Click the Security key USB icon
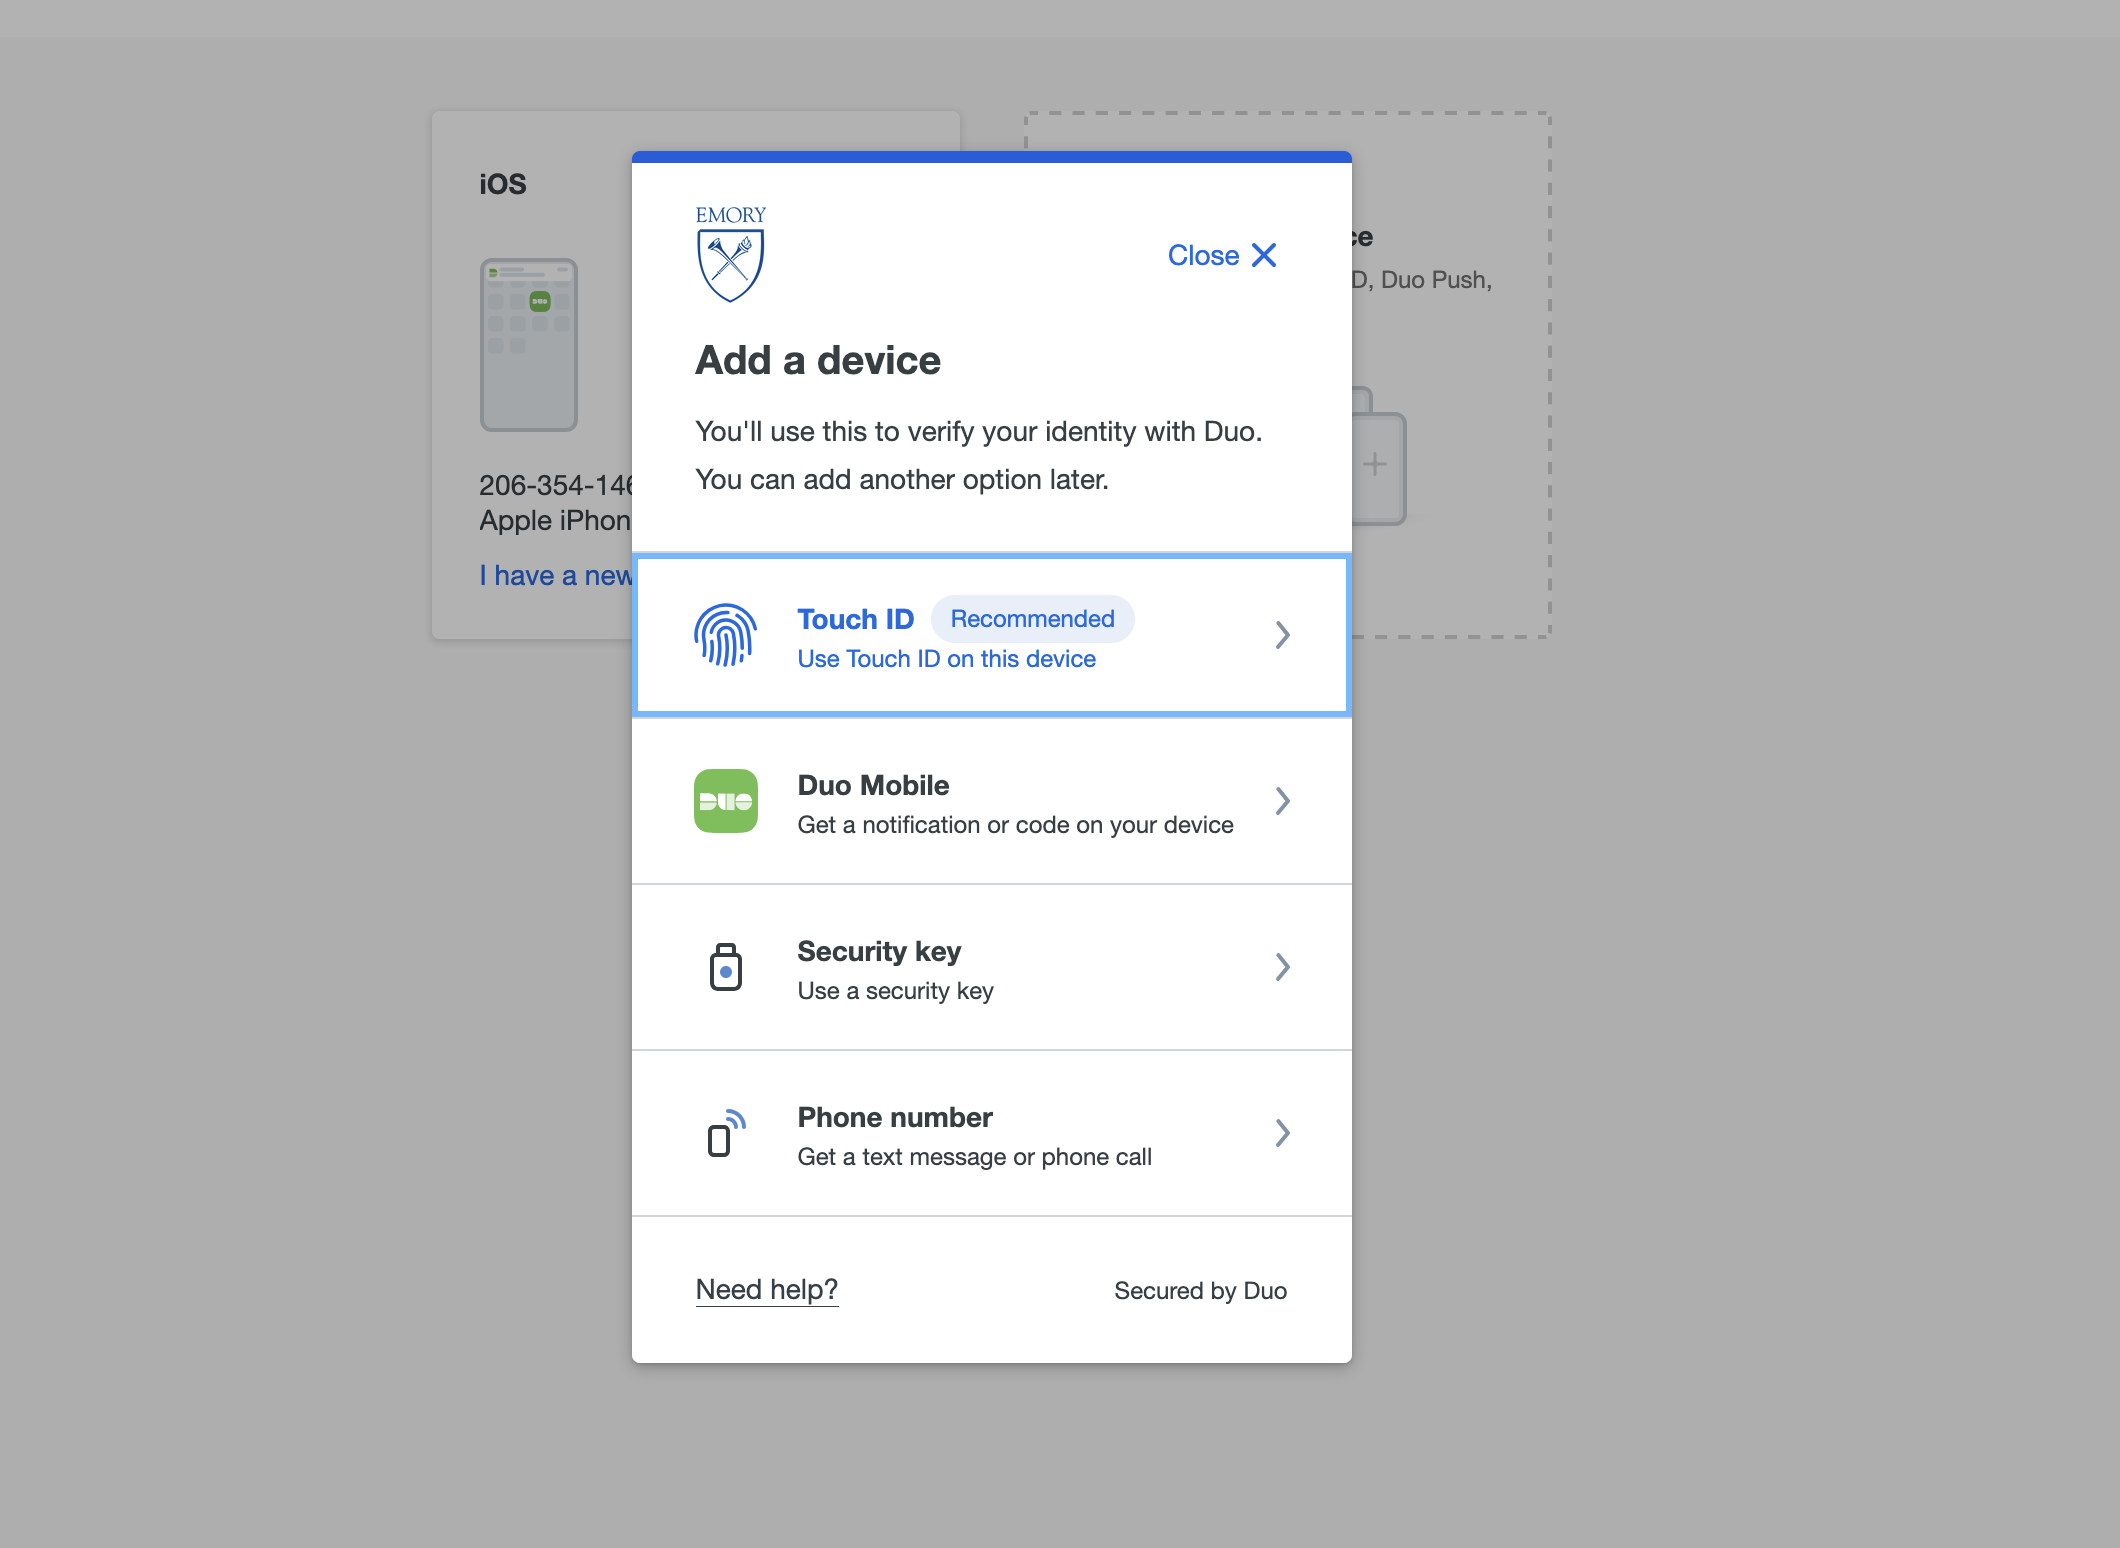 click(726, 967)
